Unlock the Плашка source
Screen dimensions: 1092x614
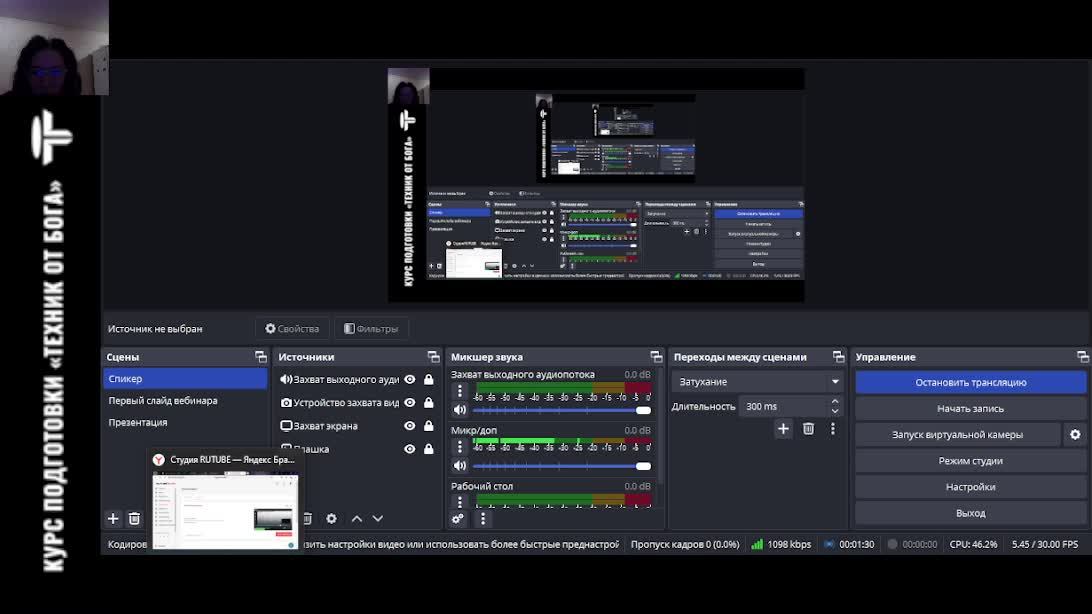(428, 449)
